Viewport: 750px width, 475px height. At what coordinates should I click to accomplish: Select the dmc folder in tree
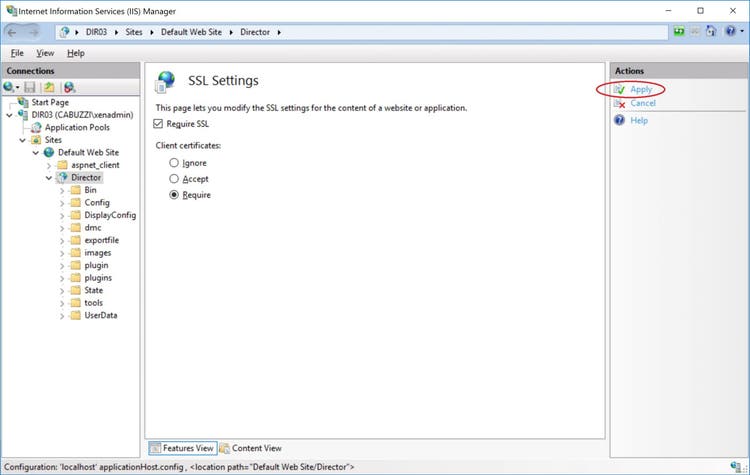93,228
